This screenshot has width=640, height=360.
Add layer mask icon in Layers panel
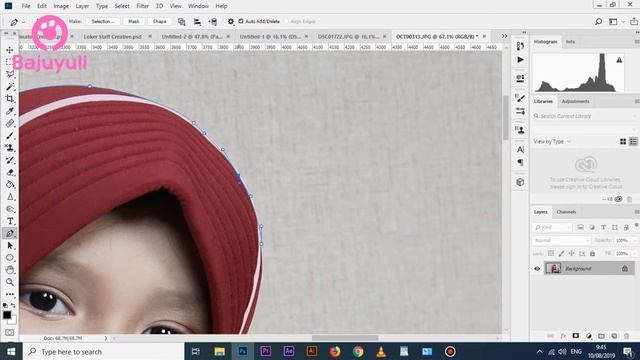576,336
